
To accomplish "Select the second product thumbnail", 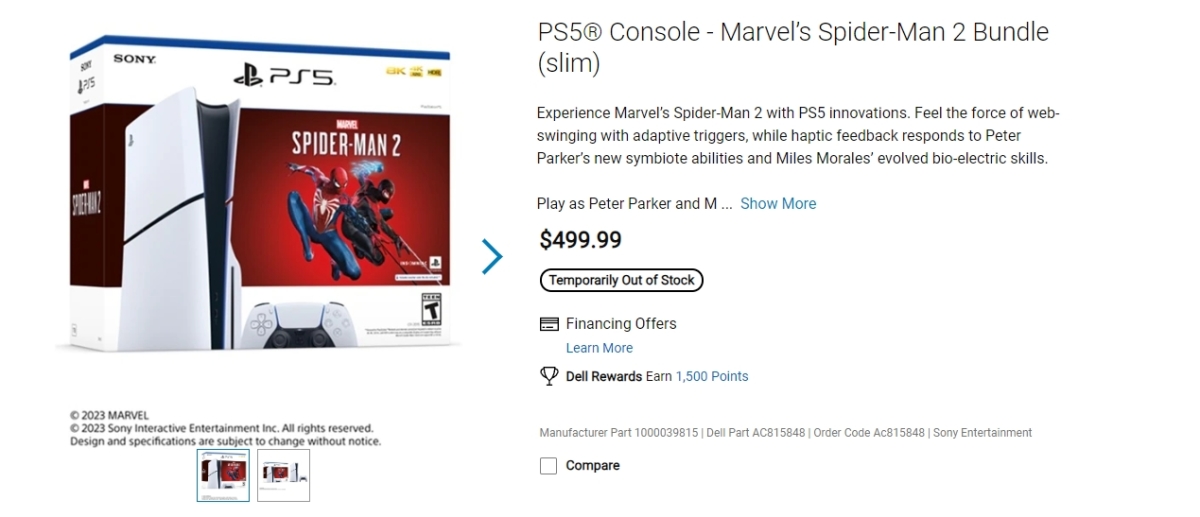I will point(283,475).
